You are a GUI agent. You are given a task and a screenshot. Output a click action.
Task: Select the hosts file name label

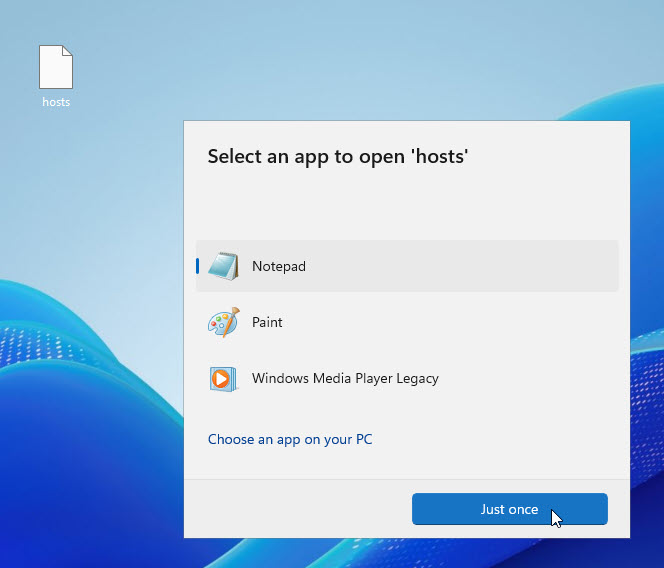(x=56, y=102)
